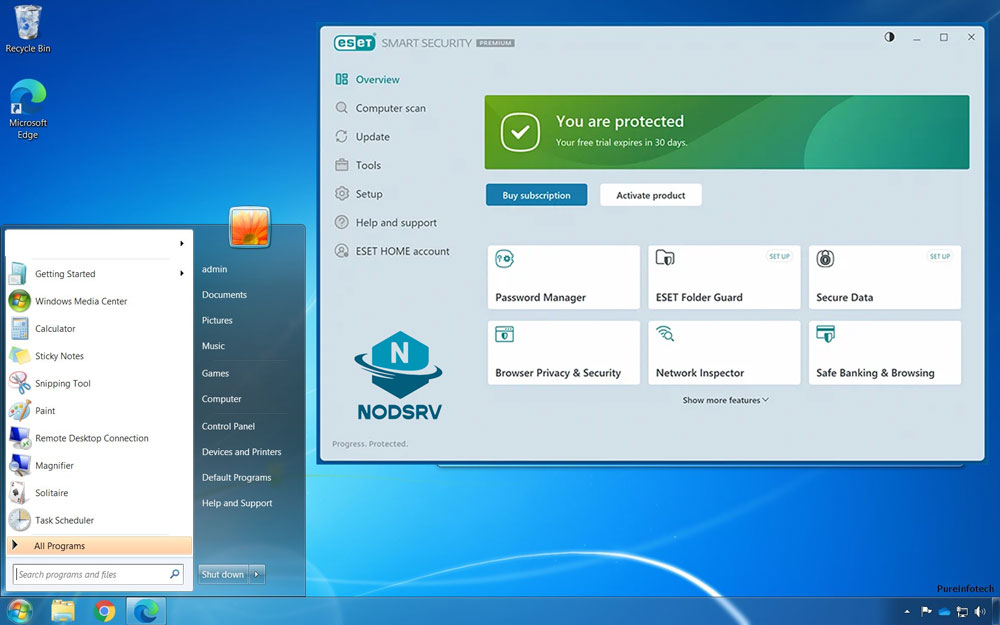
Task: Open Browser Privacy & Security tile
Action: click(x=563, y=352)
